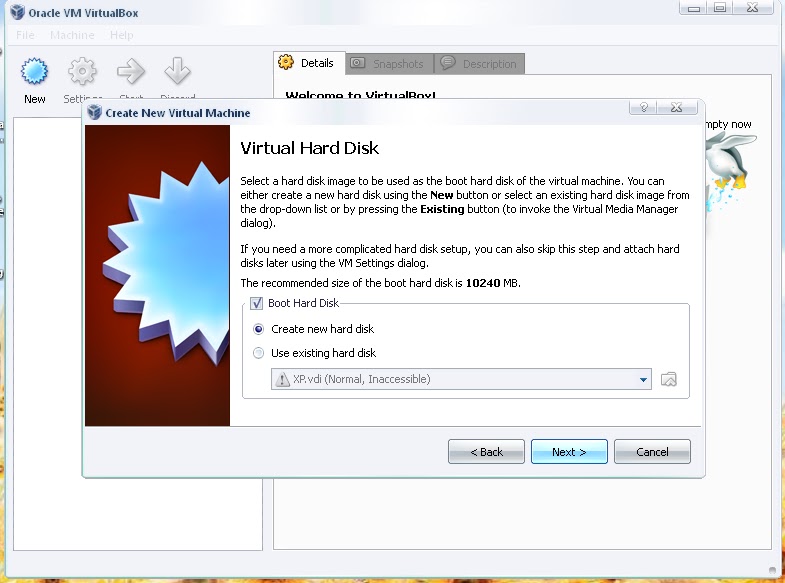Click the warning icon beside XP.vdi

282,379
